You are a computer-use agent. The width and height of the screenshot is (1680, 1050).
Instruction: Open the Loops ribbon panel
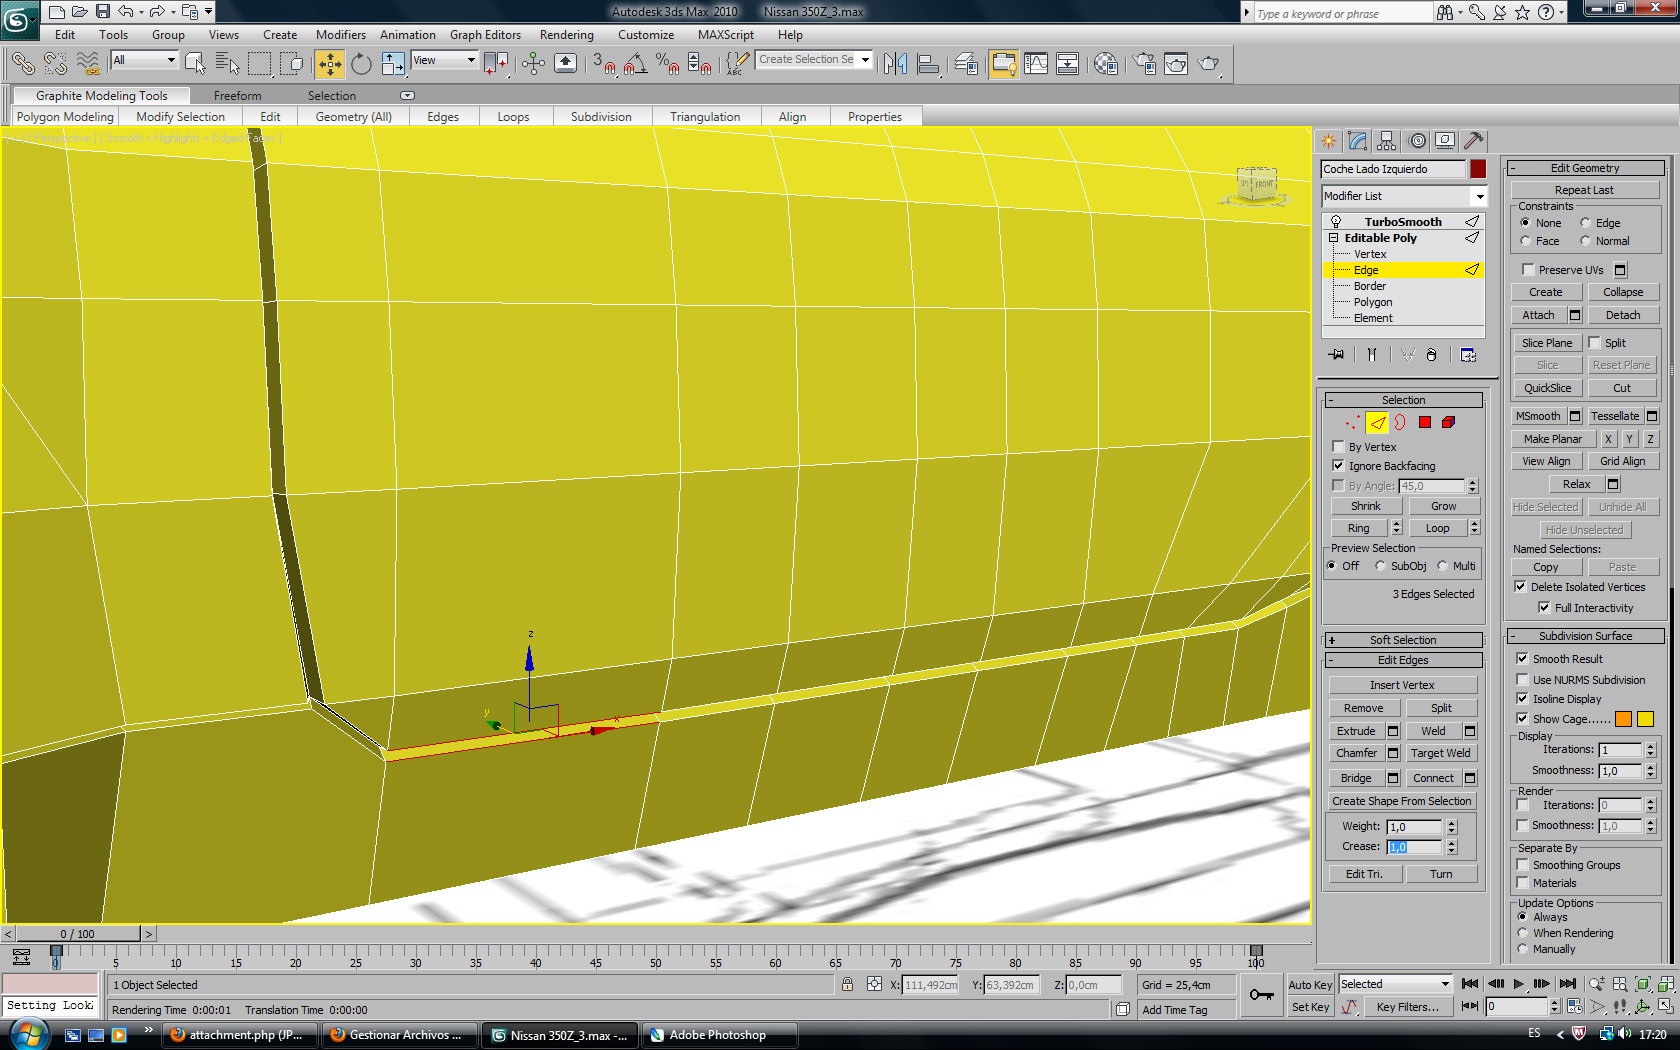click(x=513, y=117)
